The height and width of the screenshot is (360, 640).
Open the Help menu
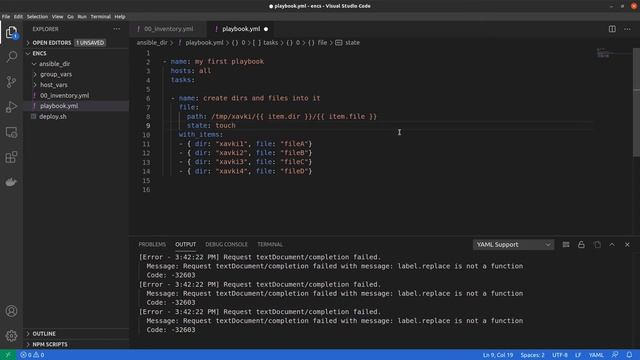point(120,17)
